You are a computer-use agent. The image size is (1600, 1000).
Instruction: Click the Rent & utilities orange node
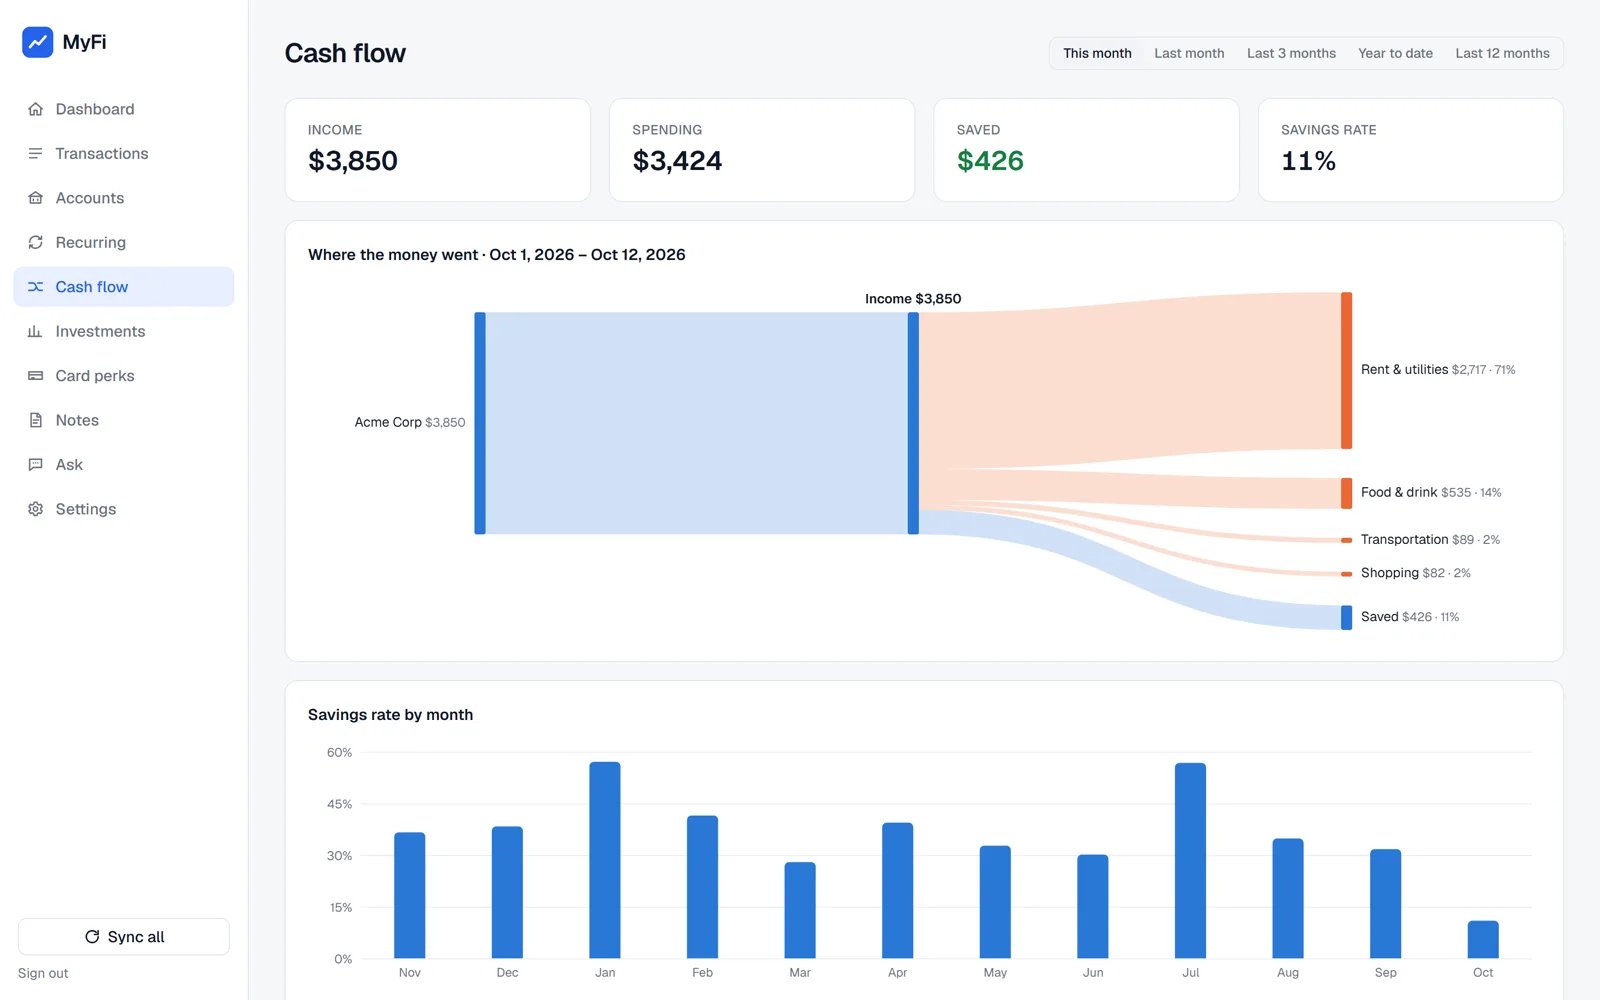click(x=1346, y=370)
